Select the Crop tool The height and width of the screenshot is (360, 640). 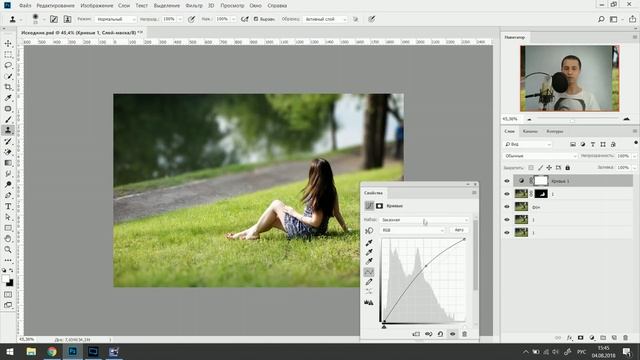8,87
